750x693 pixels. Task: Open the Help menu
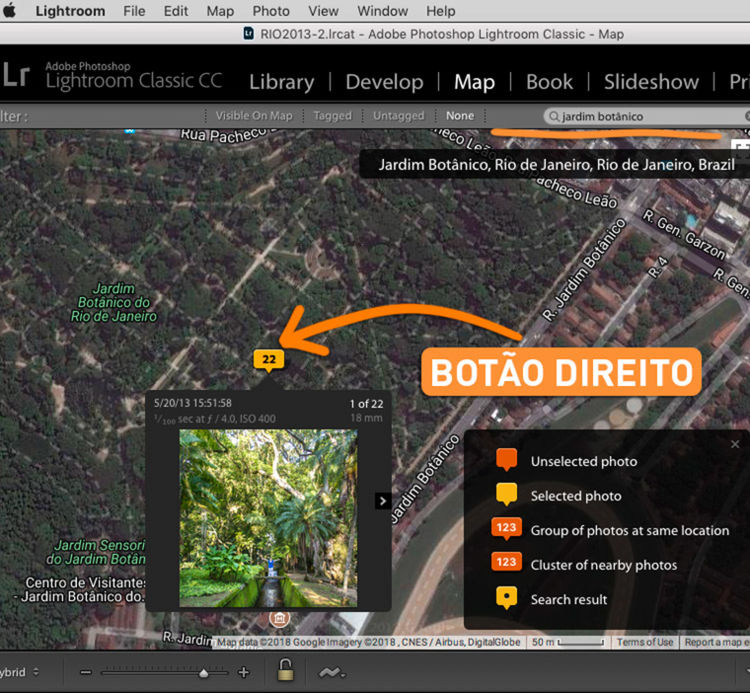[441, 11]
